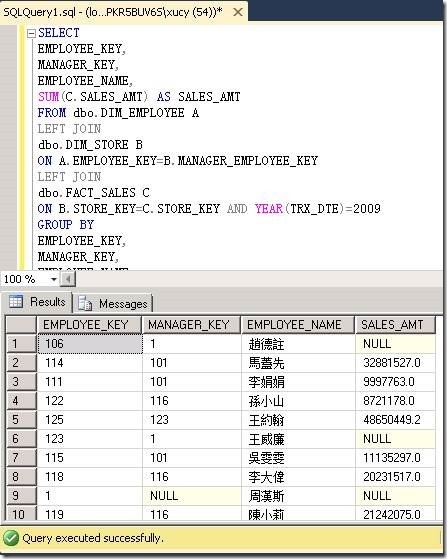Viewport: 447px width, 559px height.
Task: Click sales amount 20231517.0
Action: (x=395, y=477)
